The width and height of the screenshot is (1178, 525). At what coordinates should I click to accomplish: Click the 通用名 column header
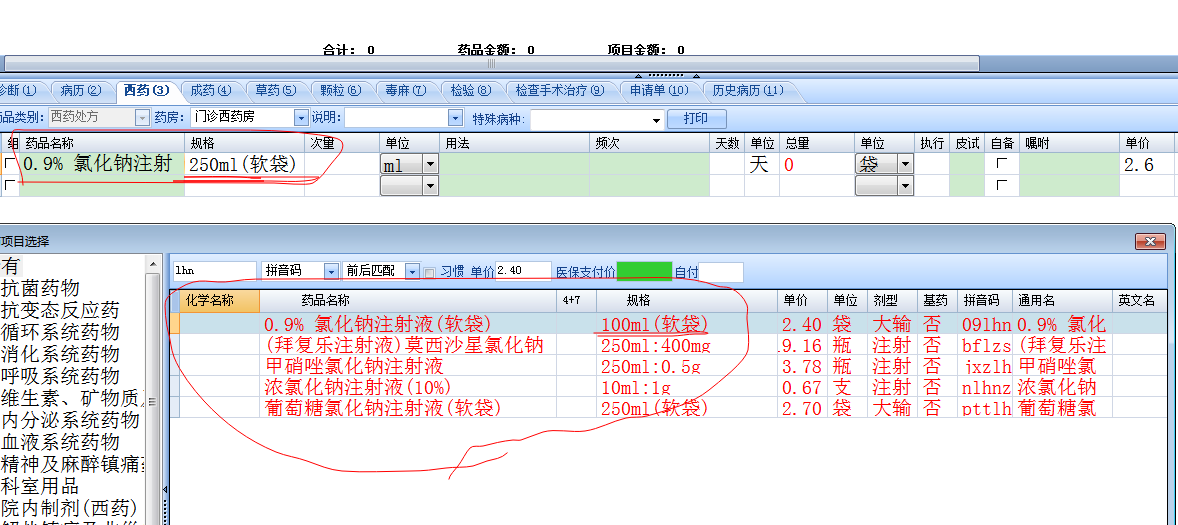[x=1062, y=301]
